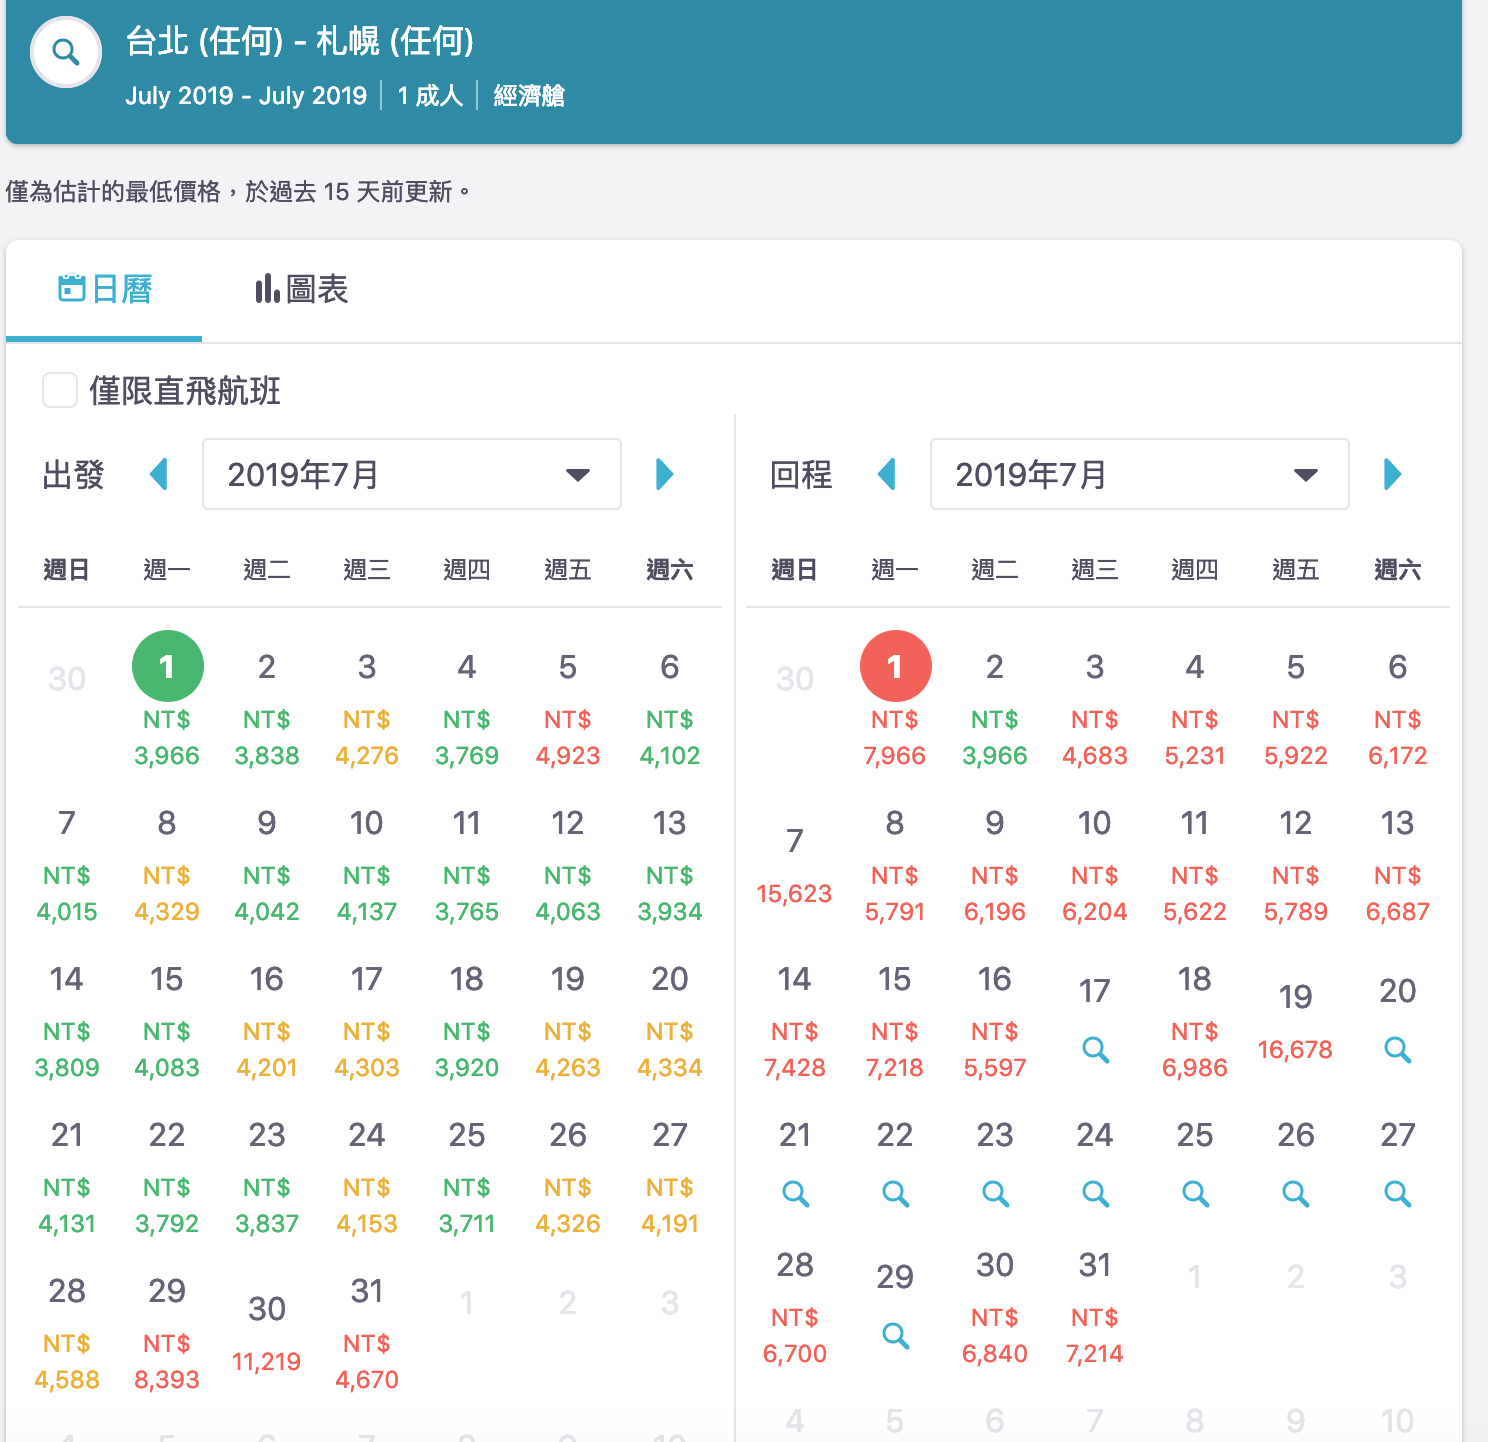Screen dimensions: 1488x1442
Task: Switch to the 日曆 calendar tab
Action: (x=104, y=290)
